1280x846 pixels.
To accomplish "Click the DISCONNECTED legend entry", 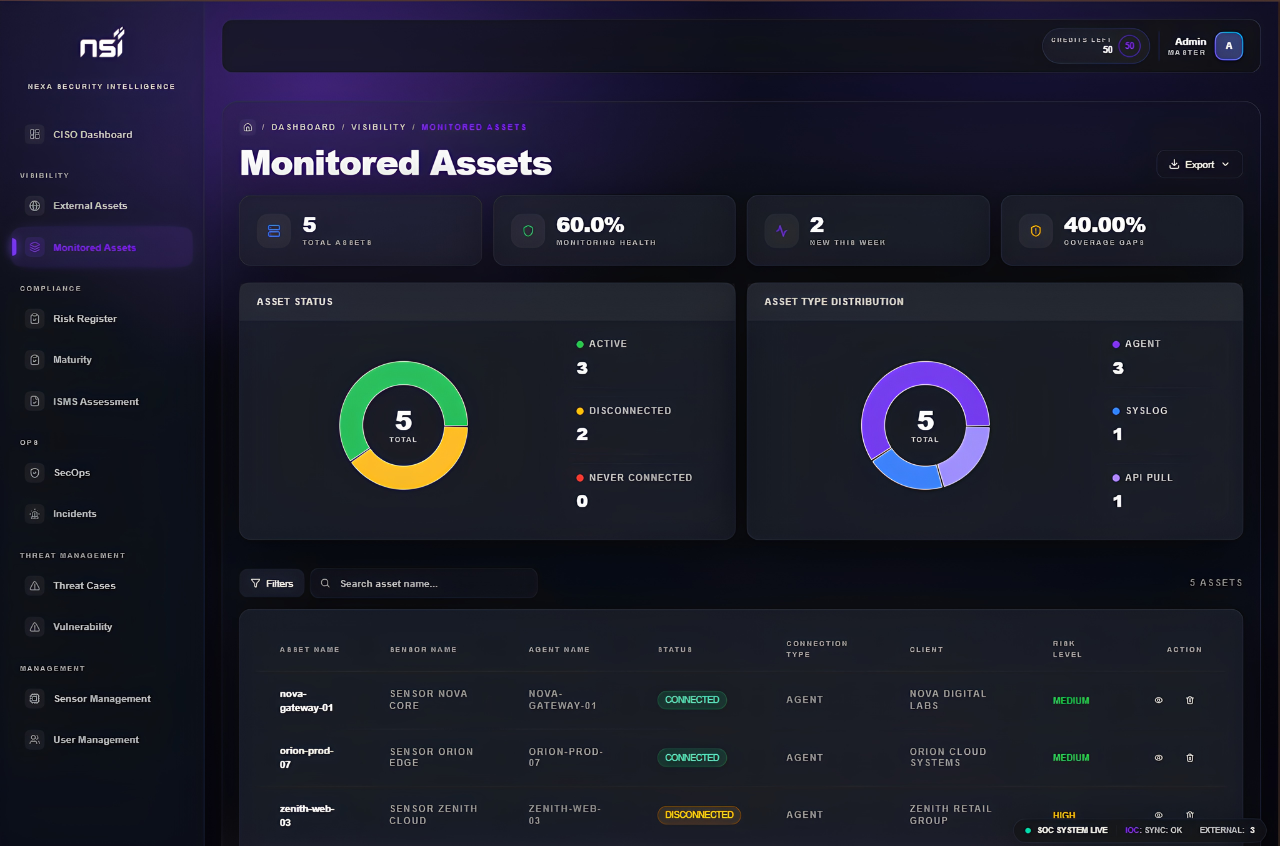I will coord(624,411).
